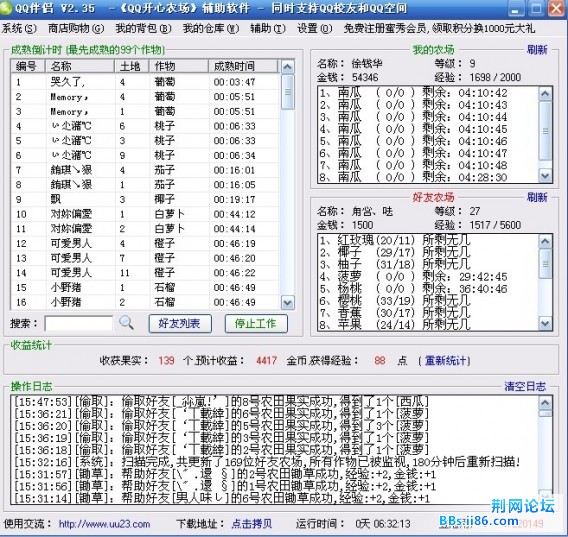568x537 pixels.
Task: Click the 金钱 54346 value in 我的农场
Action: click(x=365, y=77)
